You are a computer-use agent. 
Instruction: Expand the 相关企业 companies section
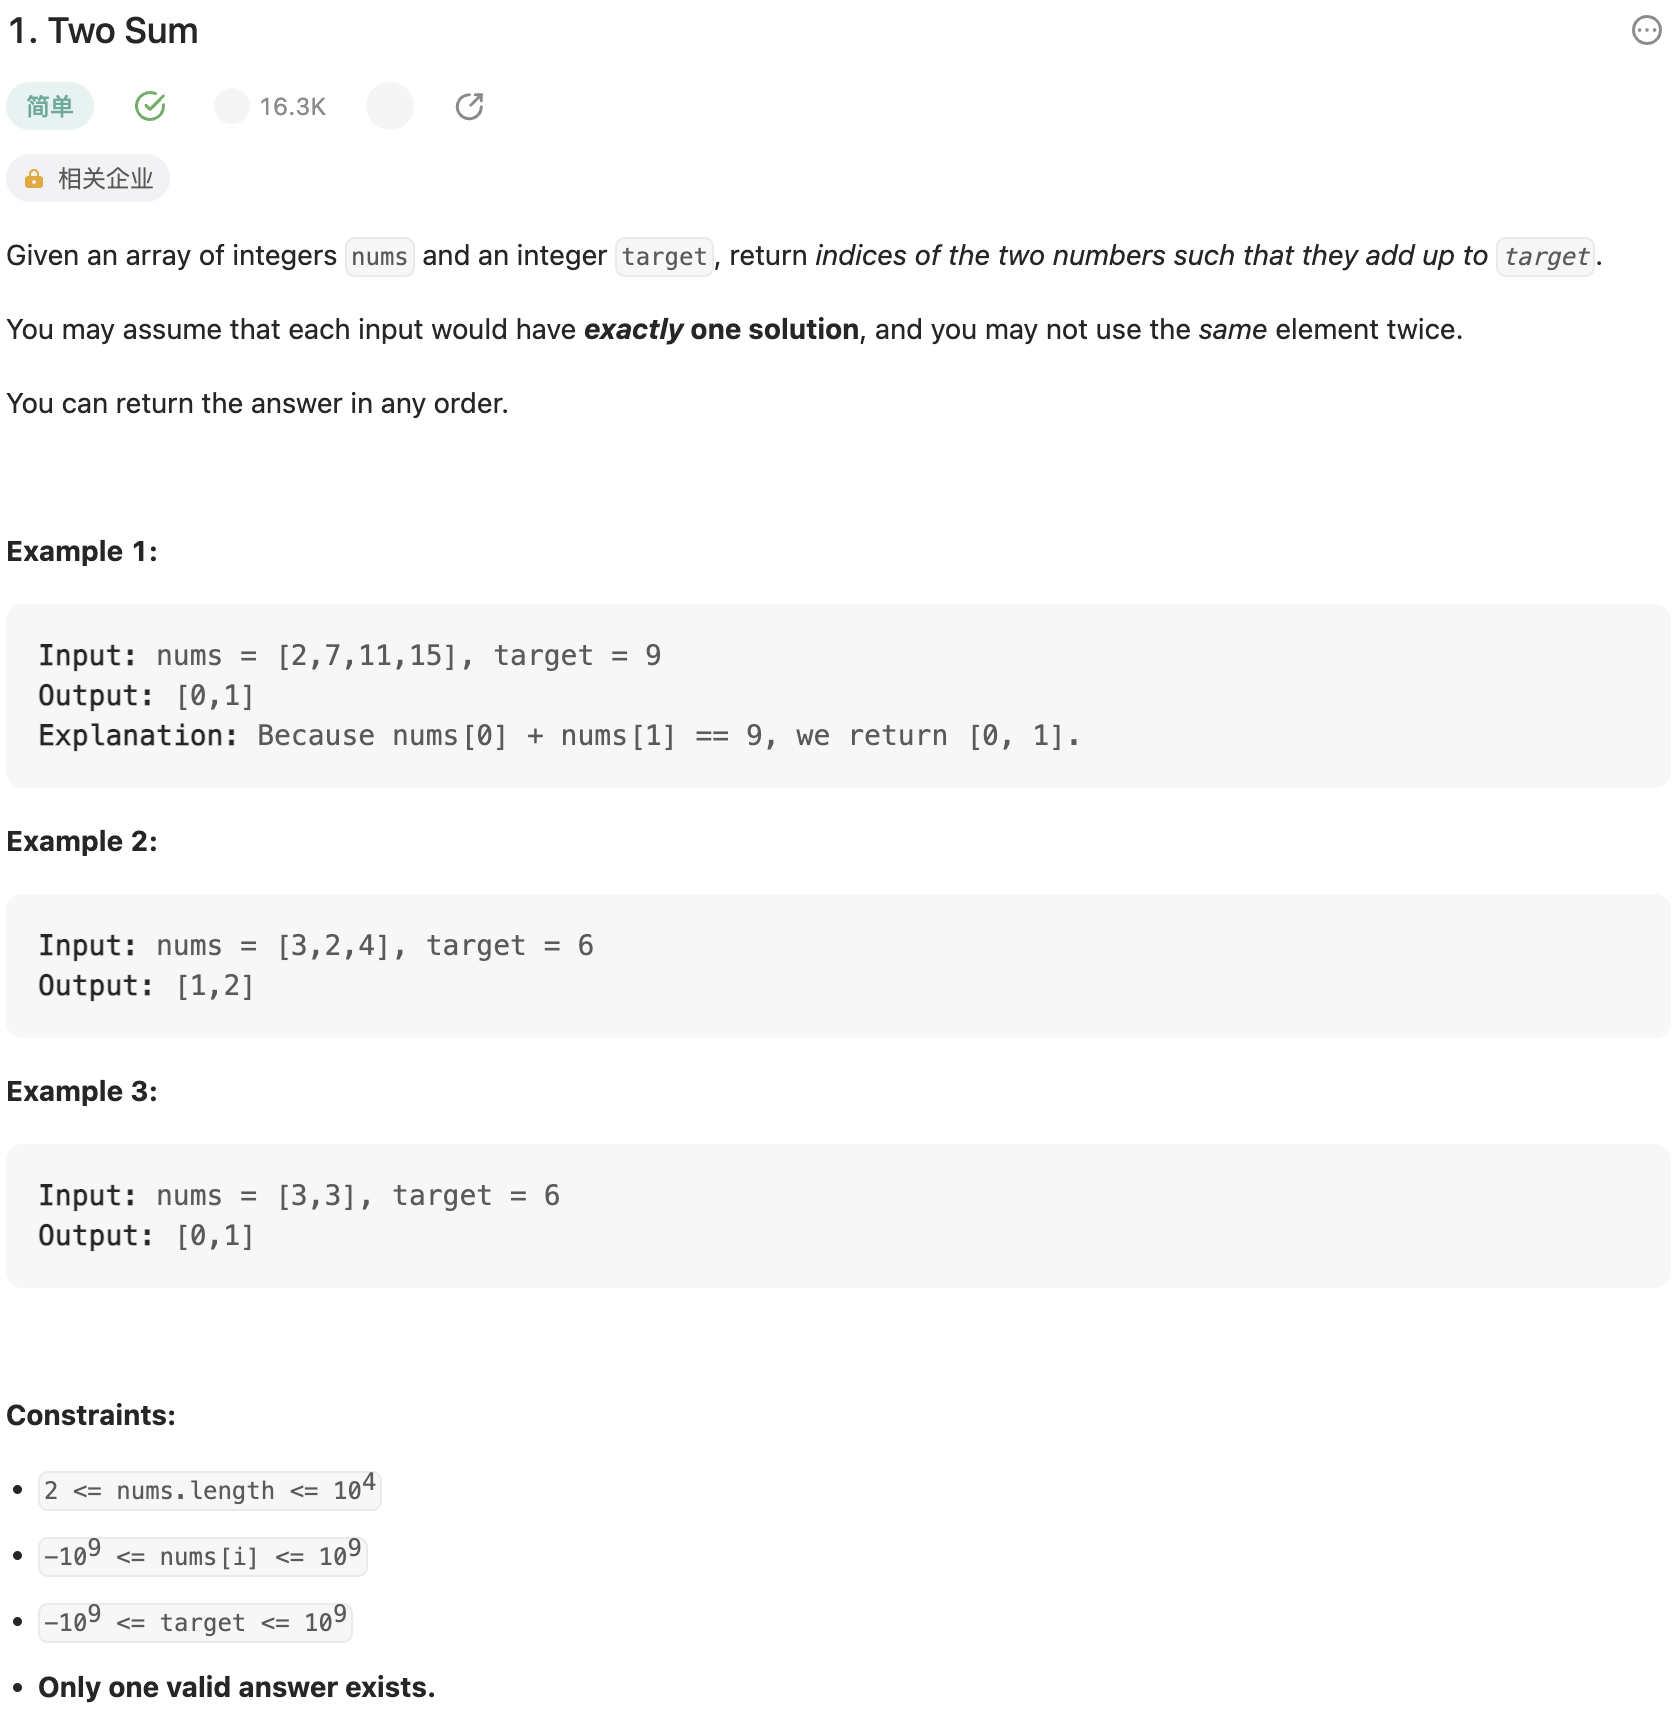88,178
